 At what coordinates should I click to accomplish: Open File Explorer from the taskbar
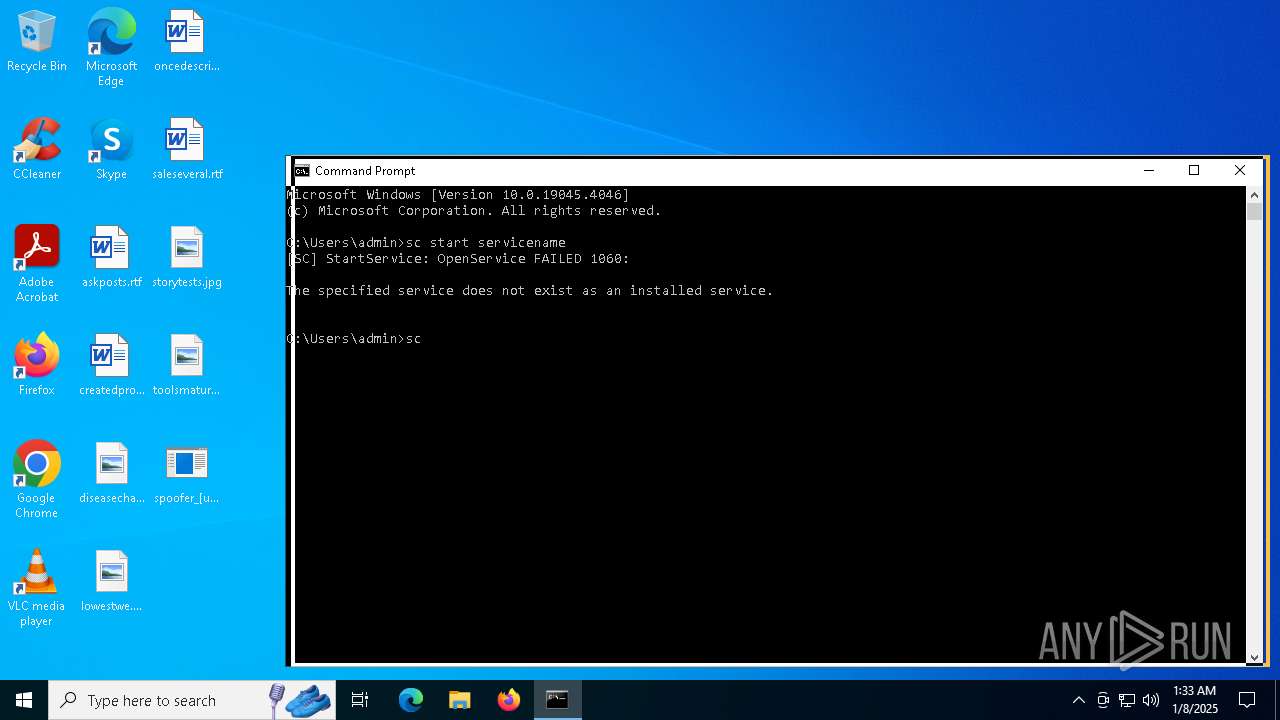(459, 700)
